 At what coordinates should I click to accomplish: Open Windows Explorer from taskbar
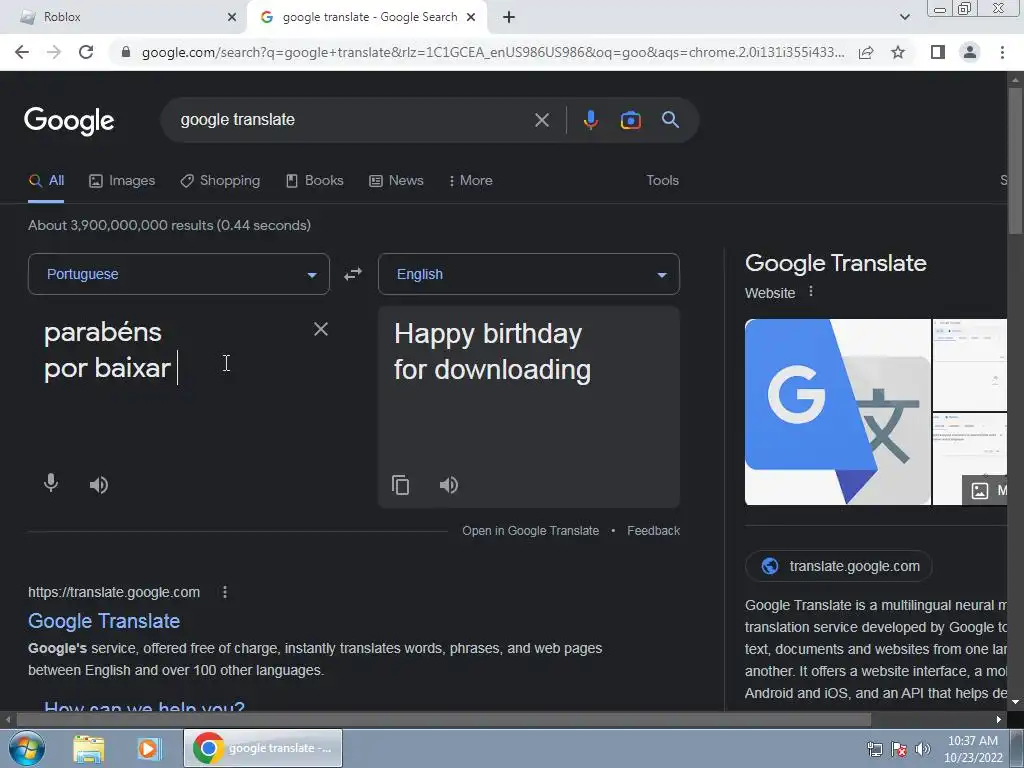tap(89, 748)
